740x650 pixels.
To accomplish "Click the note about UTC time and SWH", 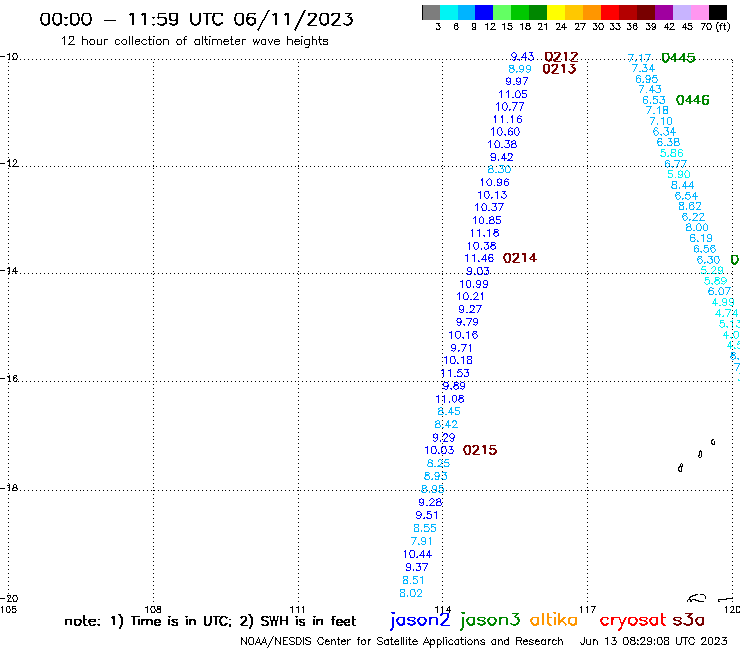I will [x=210, y=621].
